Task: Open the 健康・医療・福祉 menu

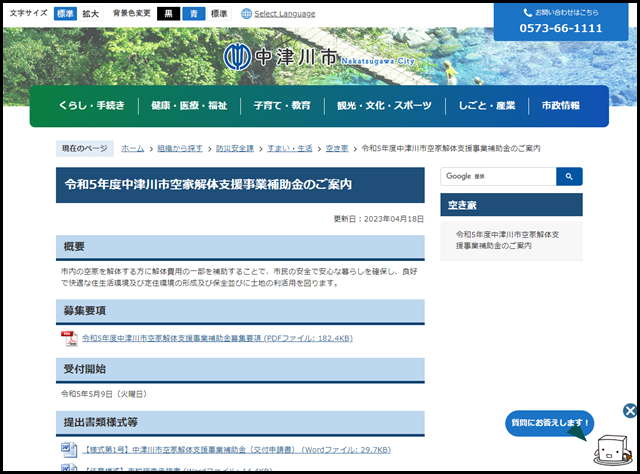Action: (189, 106)
